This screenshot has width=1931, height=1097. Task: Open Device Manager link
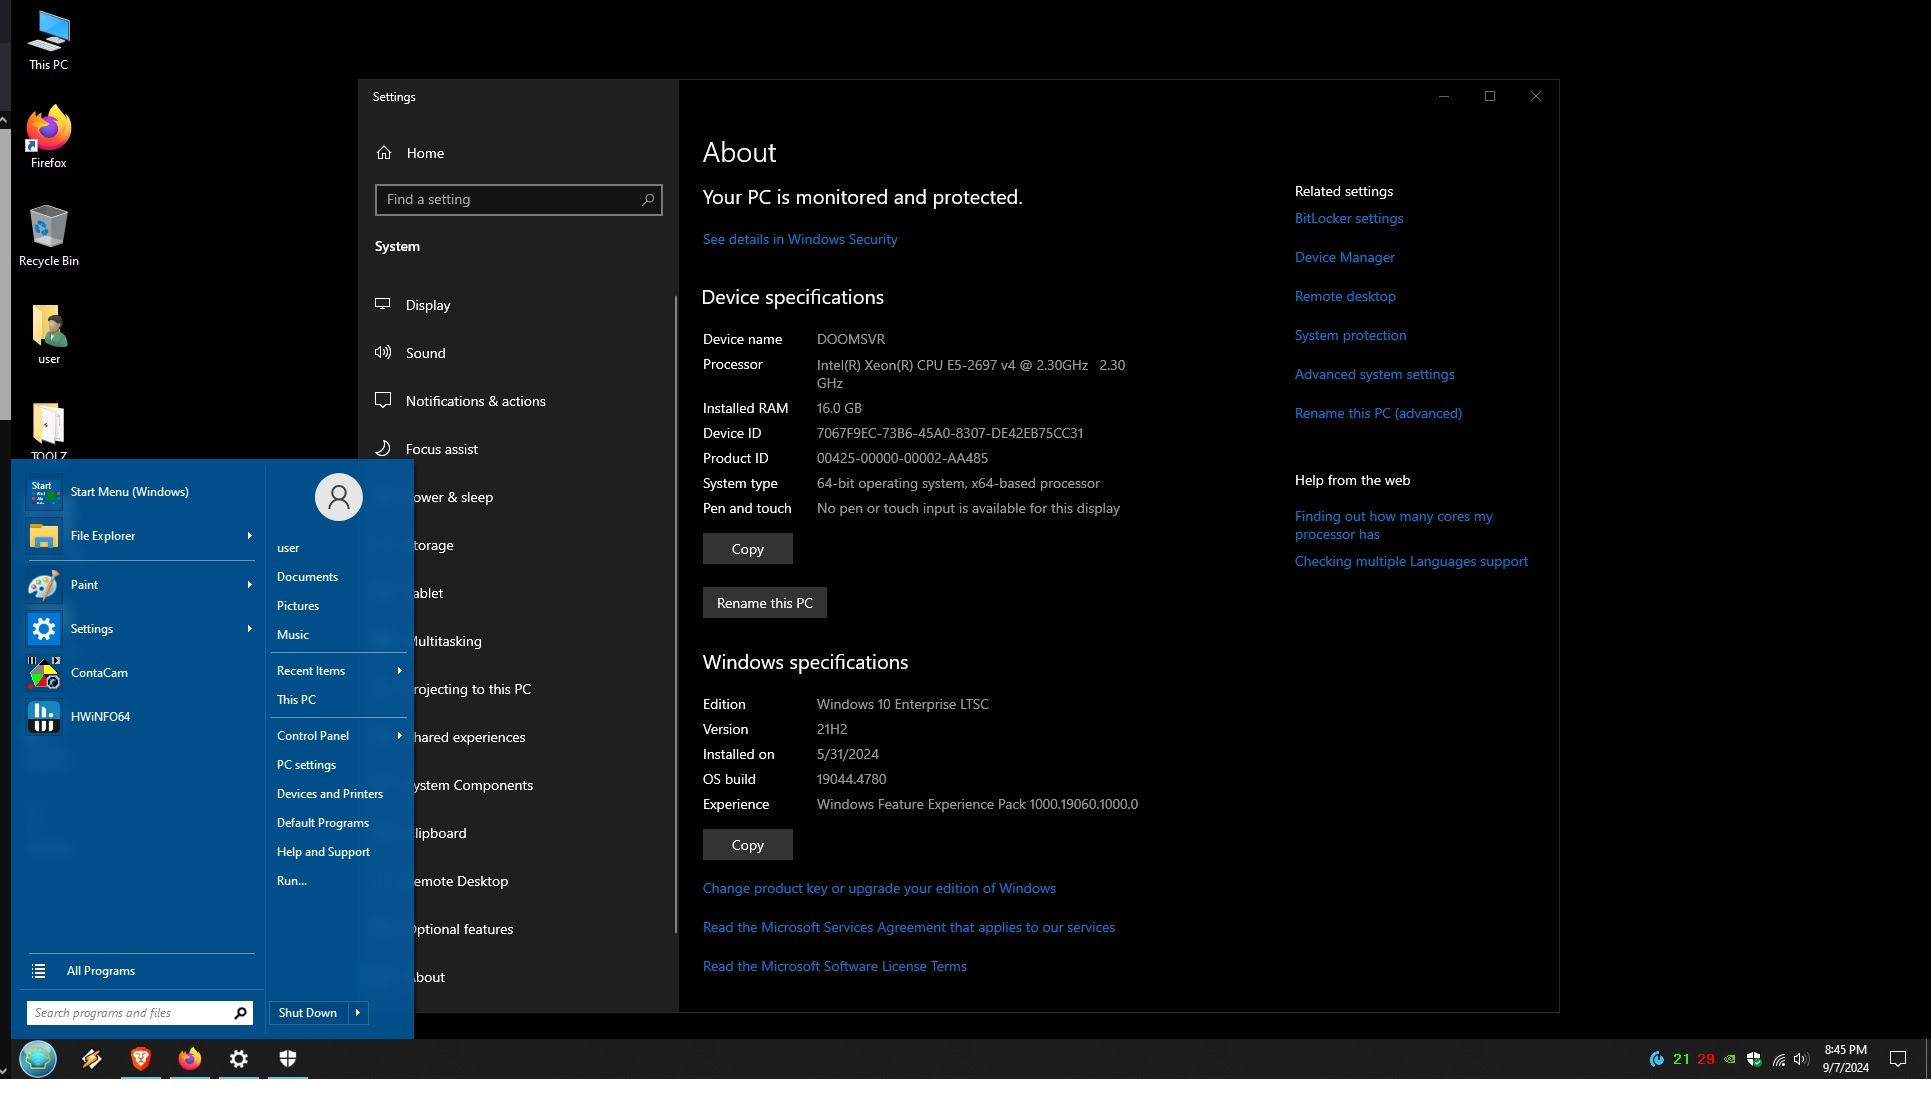click(x=1345, y=257)
